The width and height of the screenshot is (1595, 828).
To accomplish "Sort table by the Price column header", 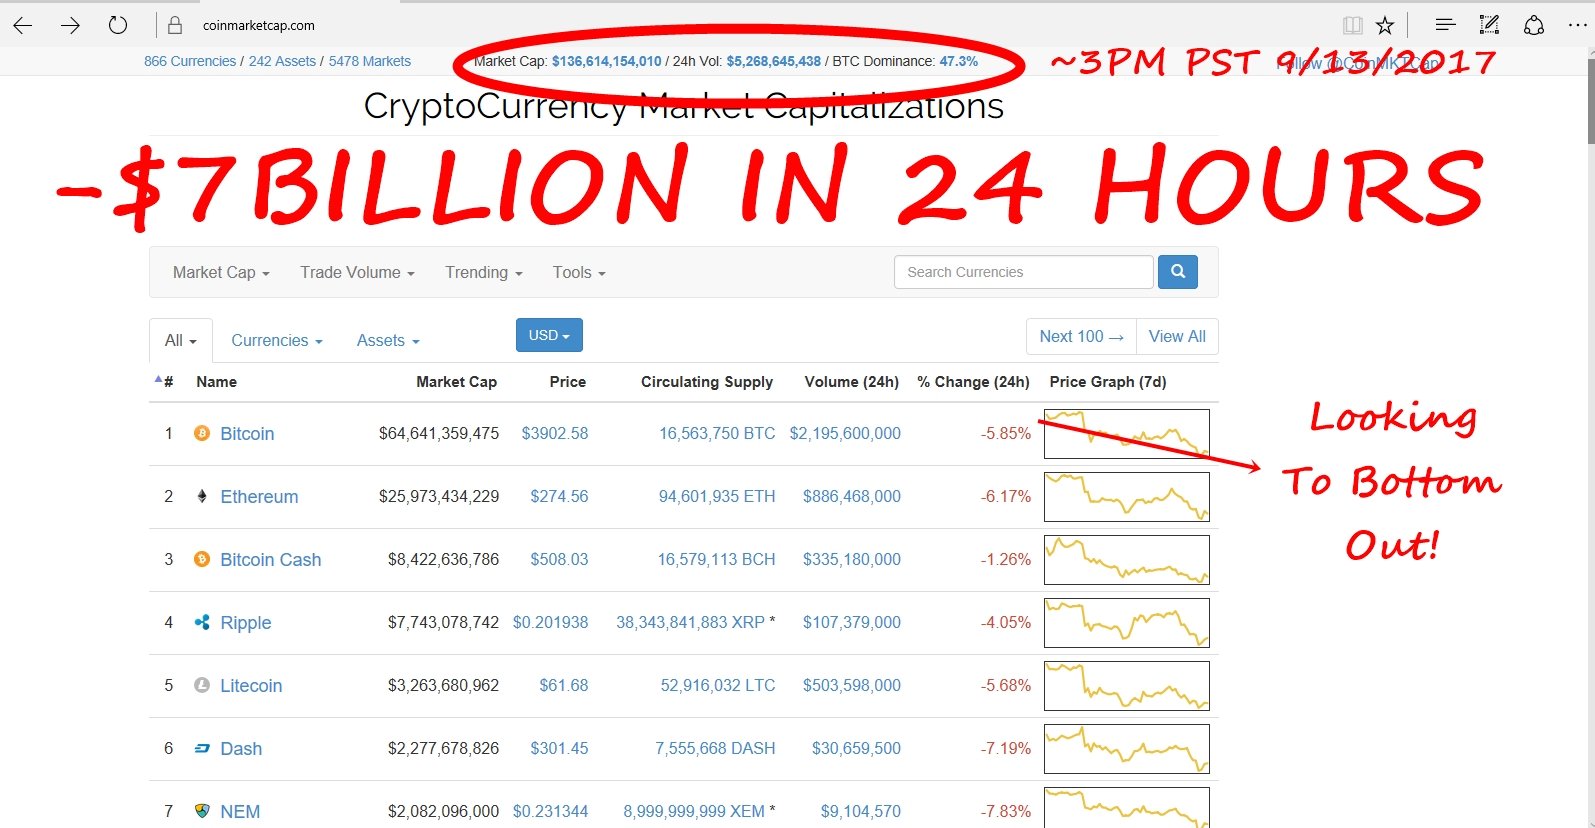I will click(568, 381).
